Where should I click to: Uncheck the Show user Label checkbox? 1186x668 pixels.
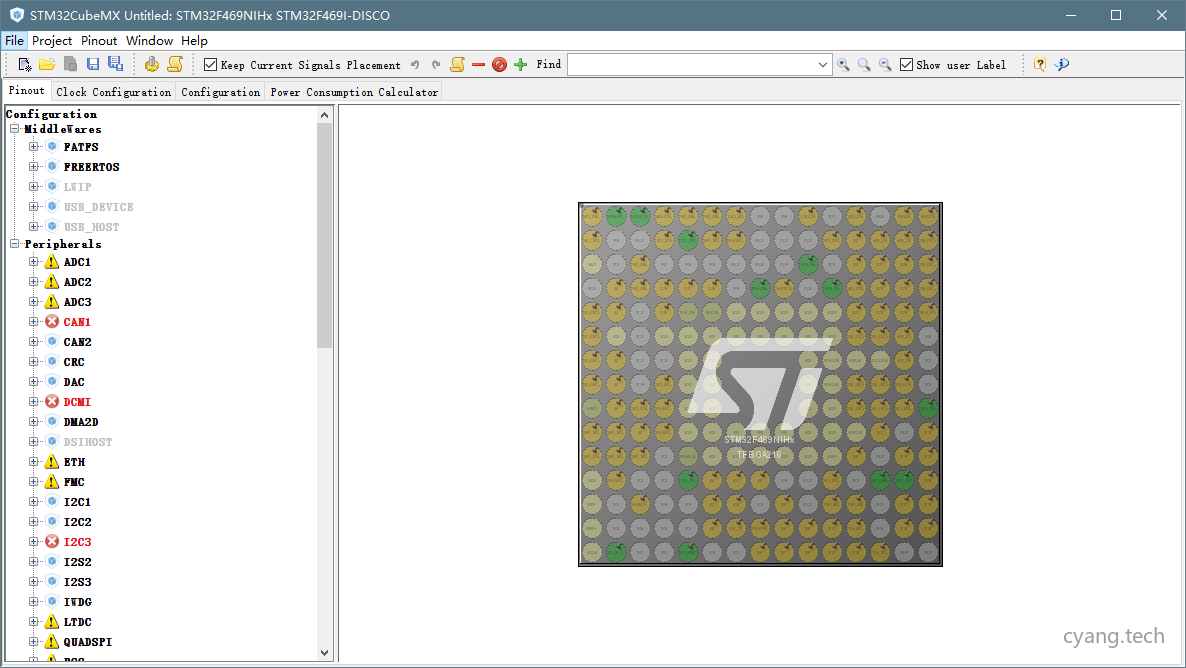[x=906, y=65]
